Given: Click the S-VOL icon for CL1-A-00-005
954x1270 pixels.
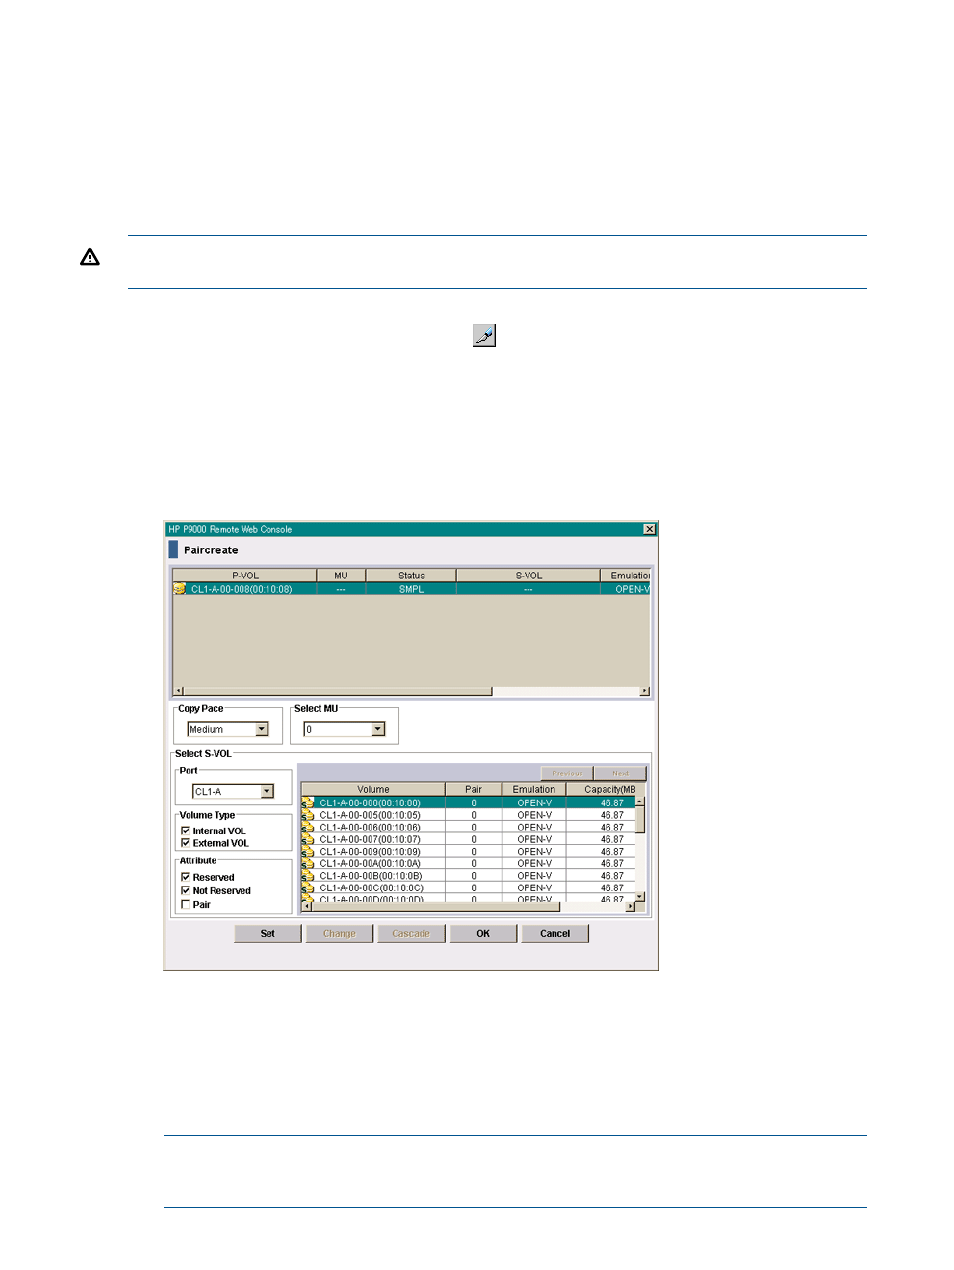Looking at the screenshot, I should 308,815.
